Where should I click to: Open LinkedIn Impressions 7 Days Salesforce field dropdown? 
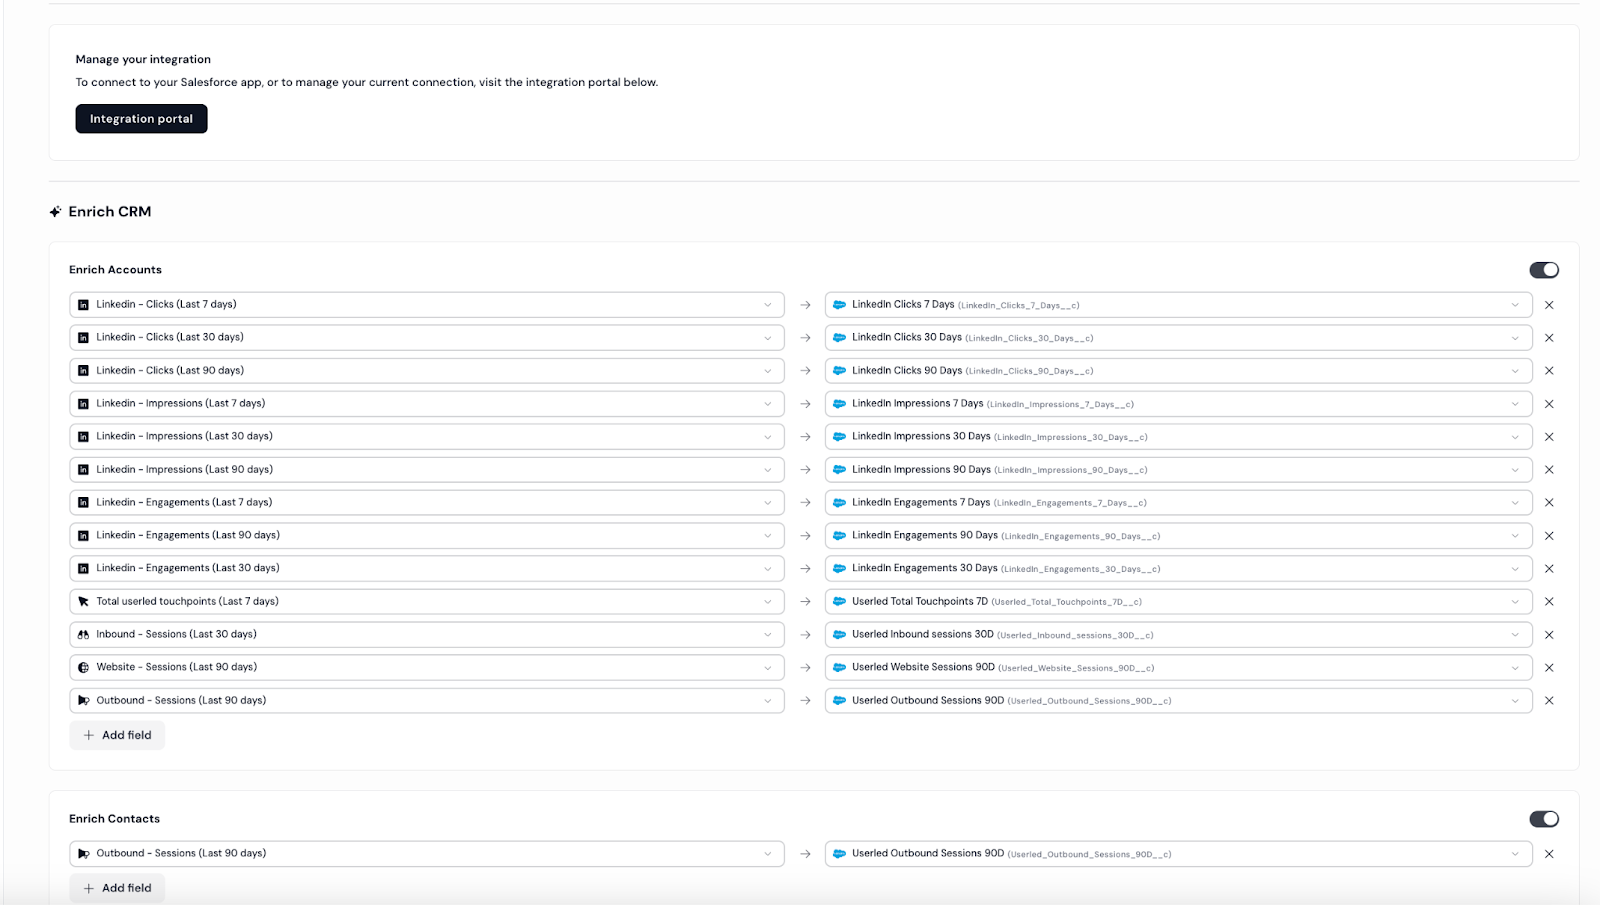point(1179,404)
